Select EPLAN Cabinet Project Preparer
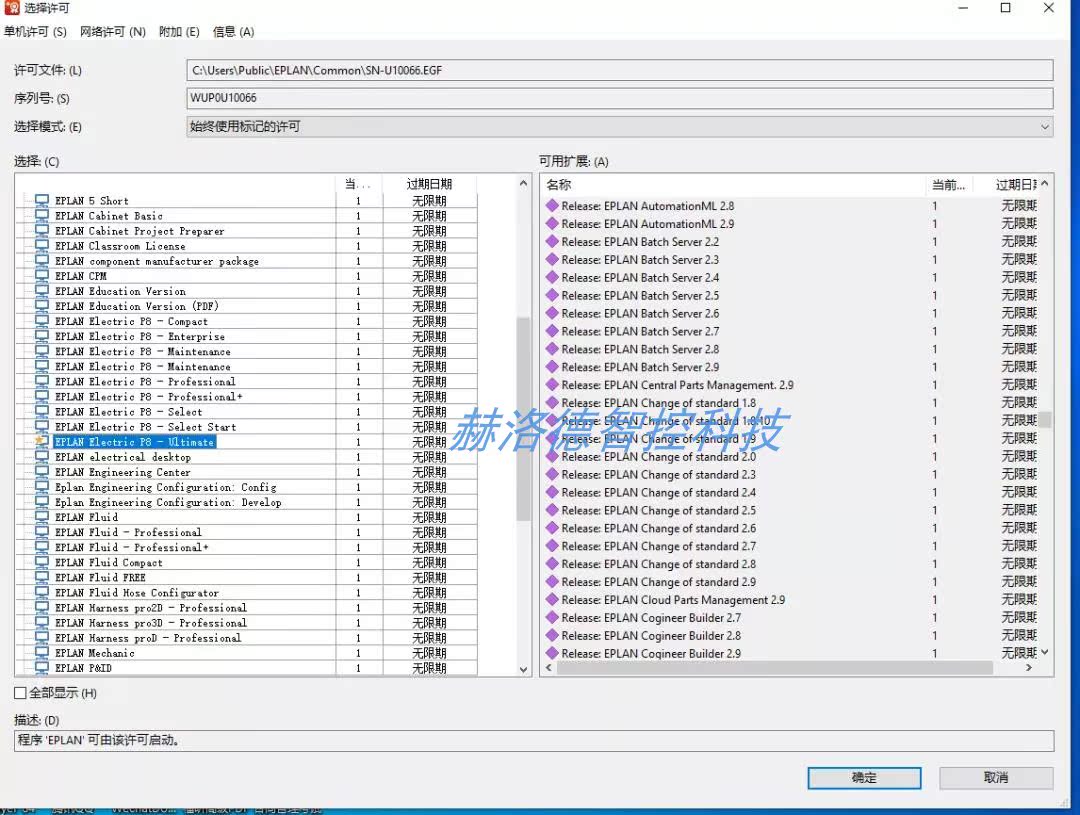This screenshot has width=1080, height=815. (139, 231)
